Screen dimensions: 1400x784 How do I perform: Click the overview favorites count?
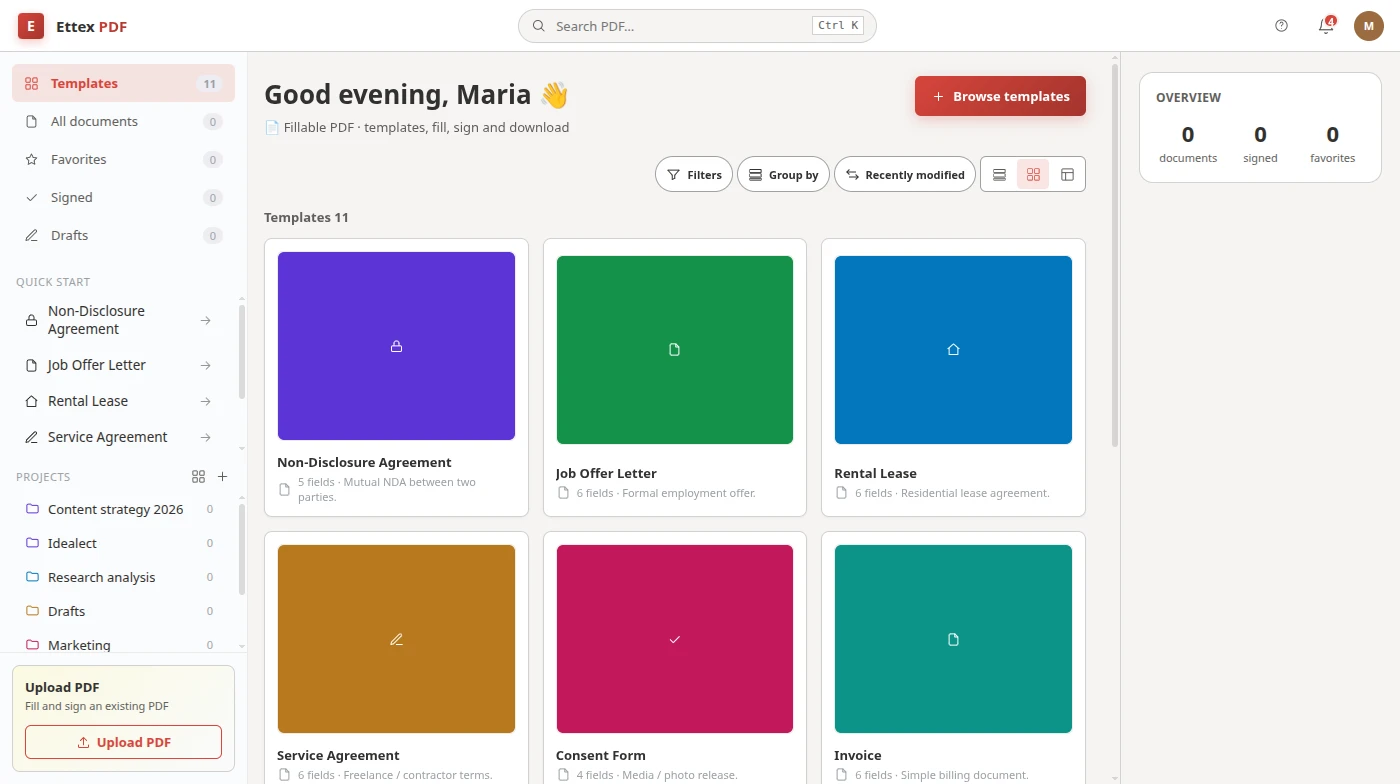pos(1332,134)
